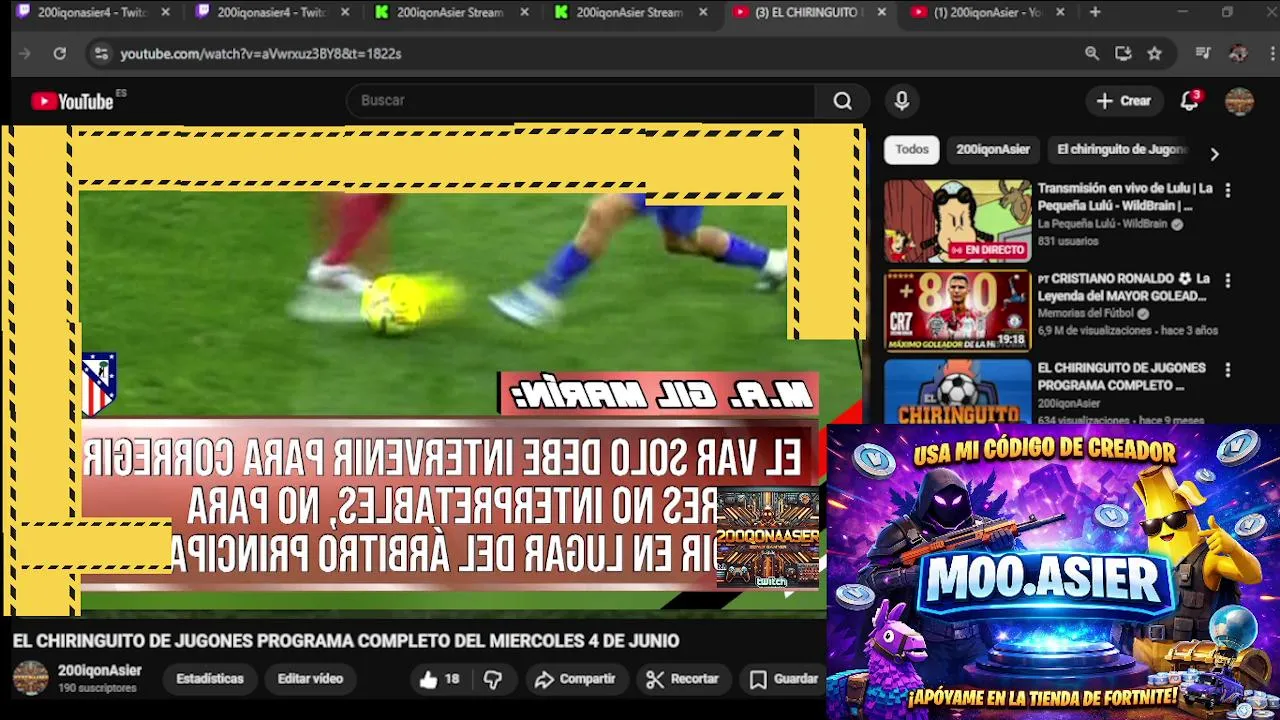Screen dimensions: 1280x720
Task: Click the install/cast icon in address bar
Action: pyautogui.click(x=1124, y=54)
